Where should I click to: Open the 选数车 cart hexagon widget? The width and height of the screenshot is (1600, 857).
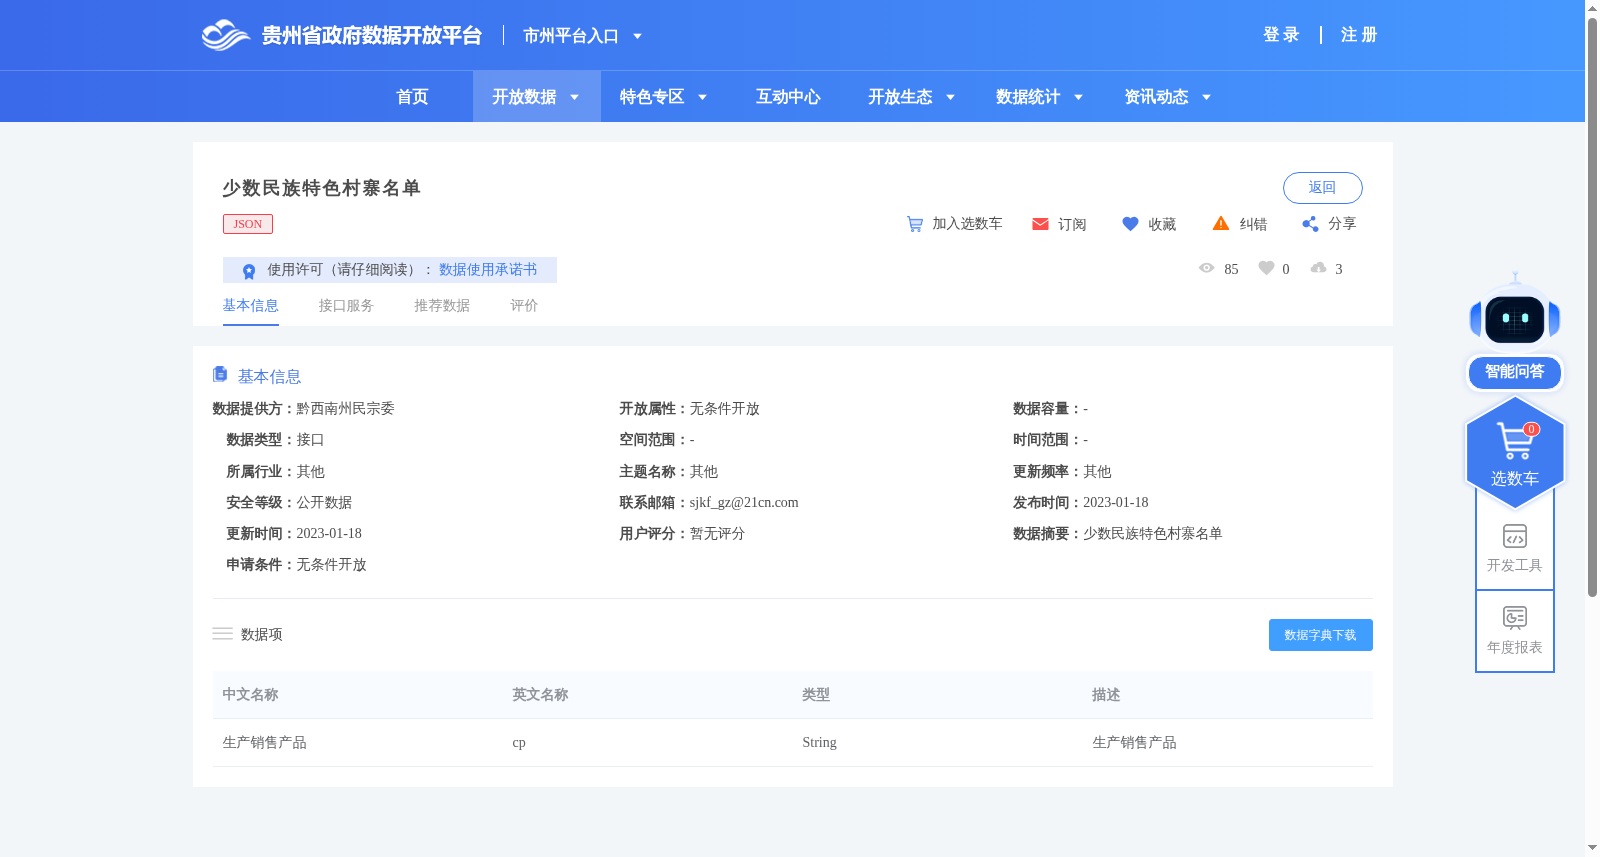pos(1515,452)
